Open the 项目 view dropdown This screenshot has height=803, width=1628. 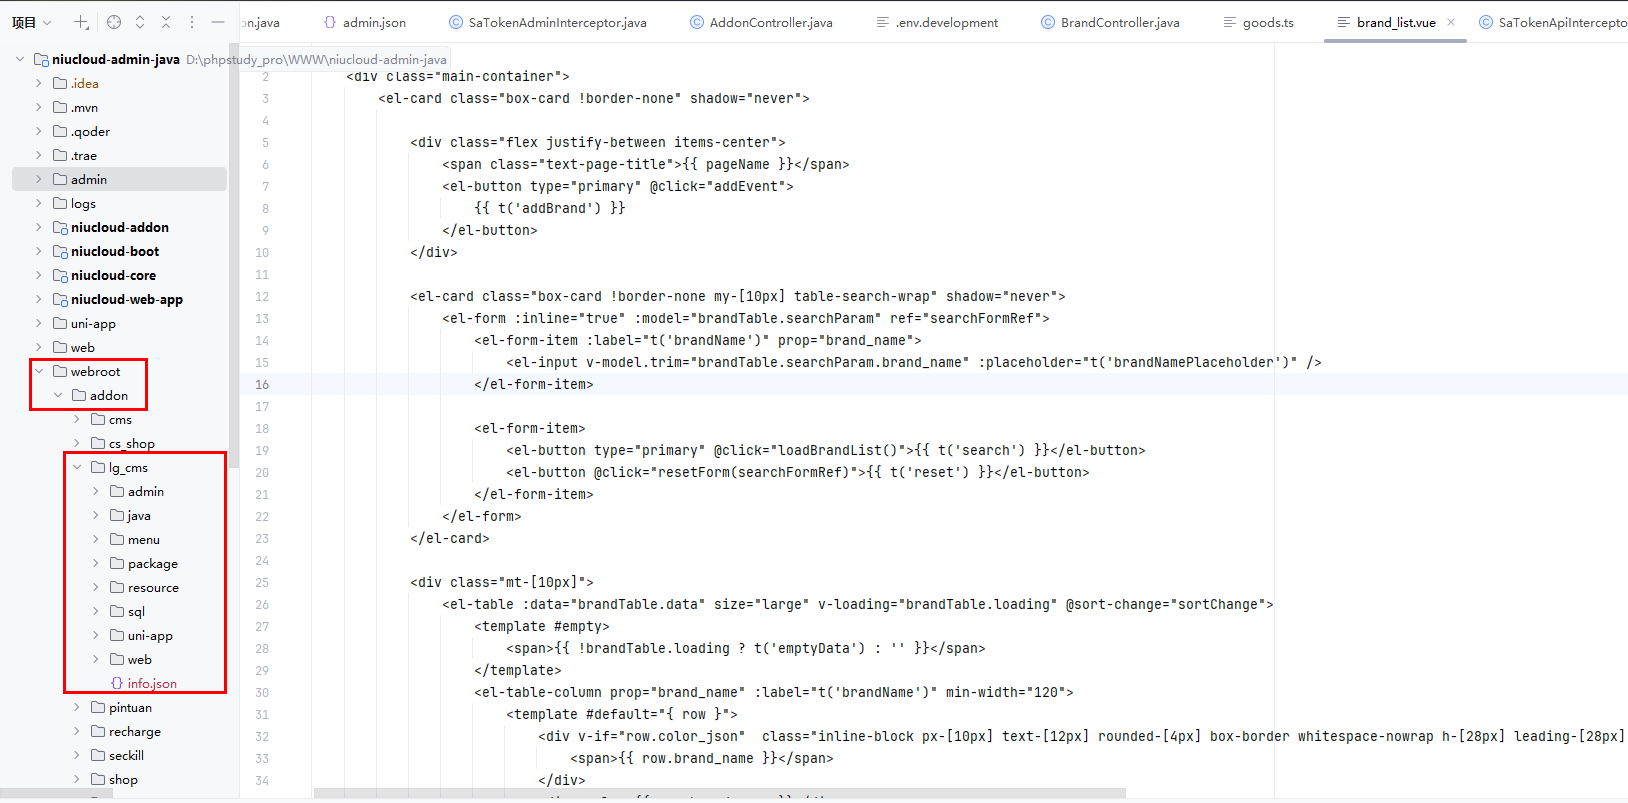click(31, 22)
